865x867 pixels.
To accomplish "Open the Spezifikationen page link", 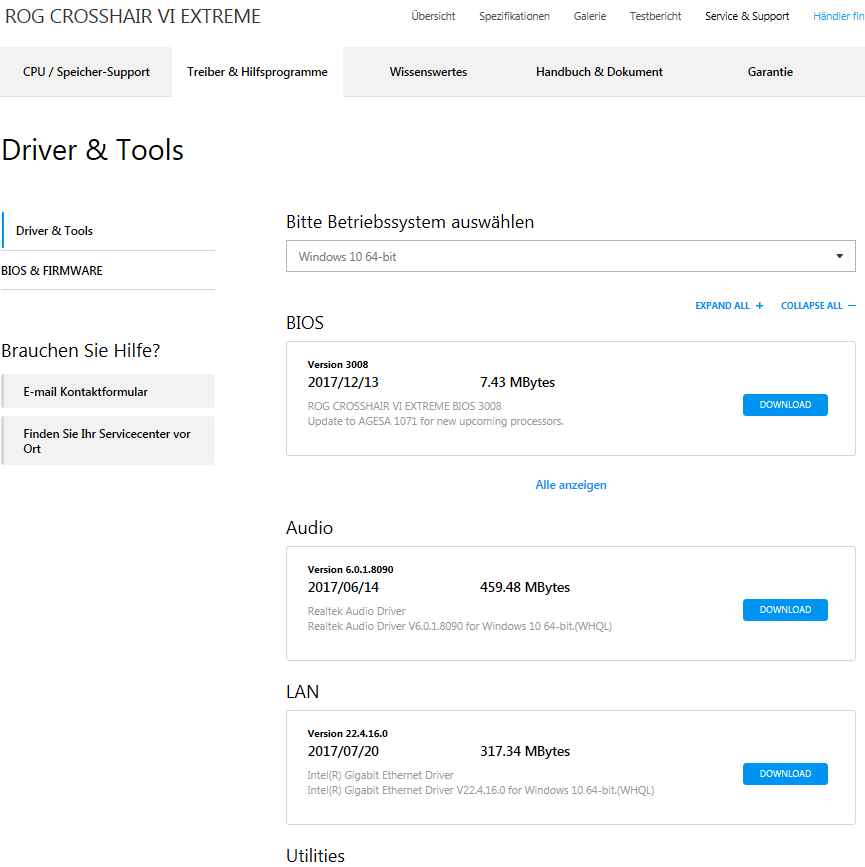I will (514, 17).
